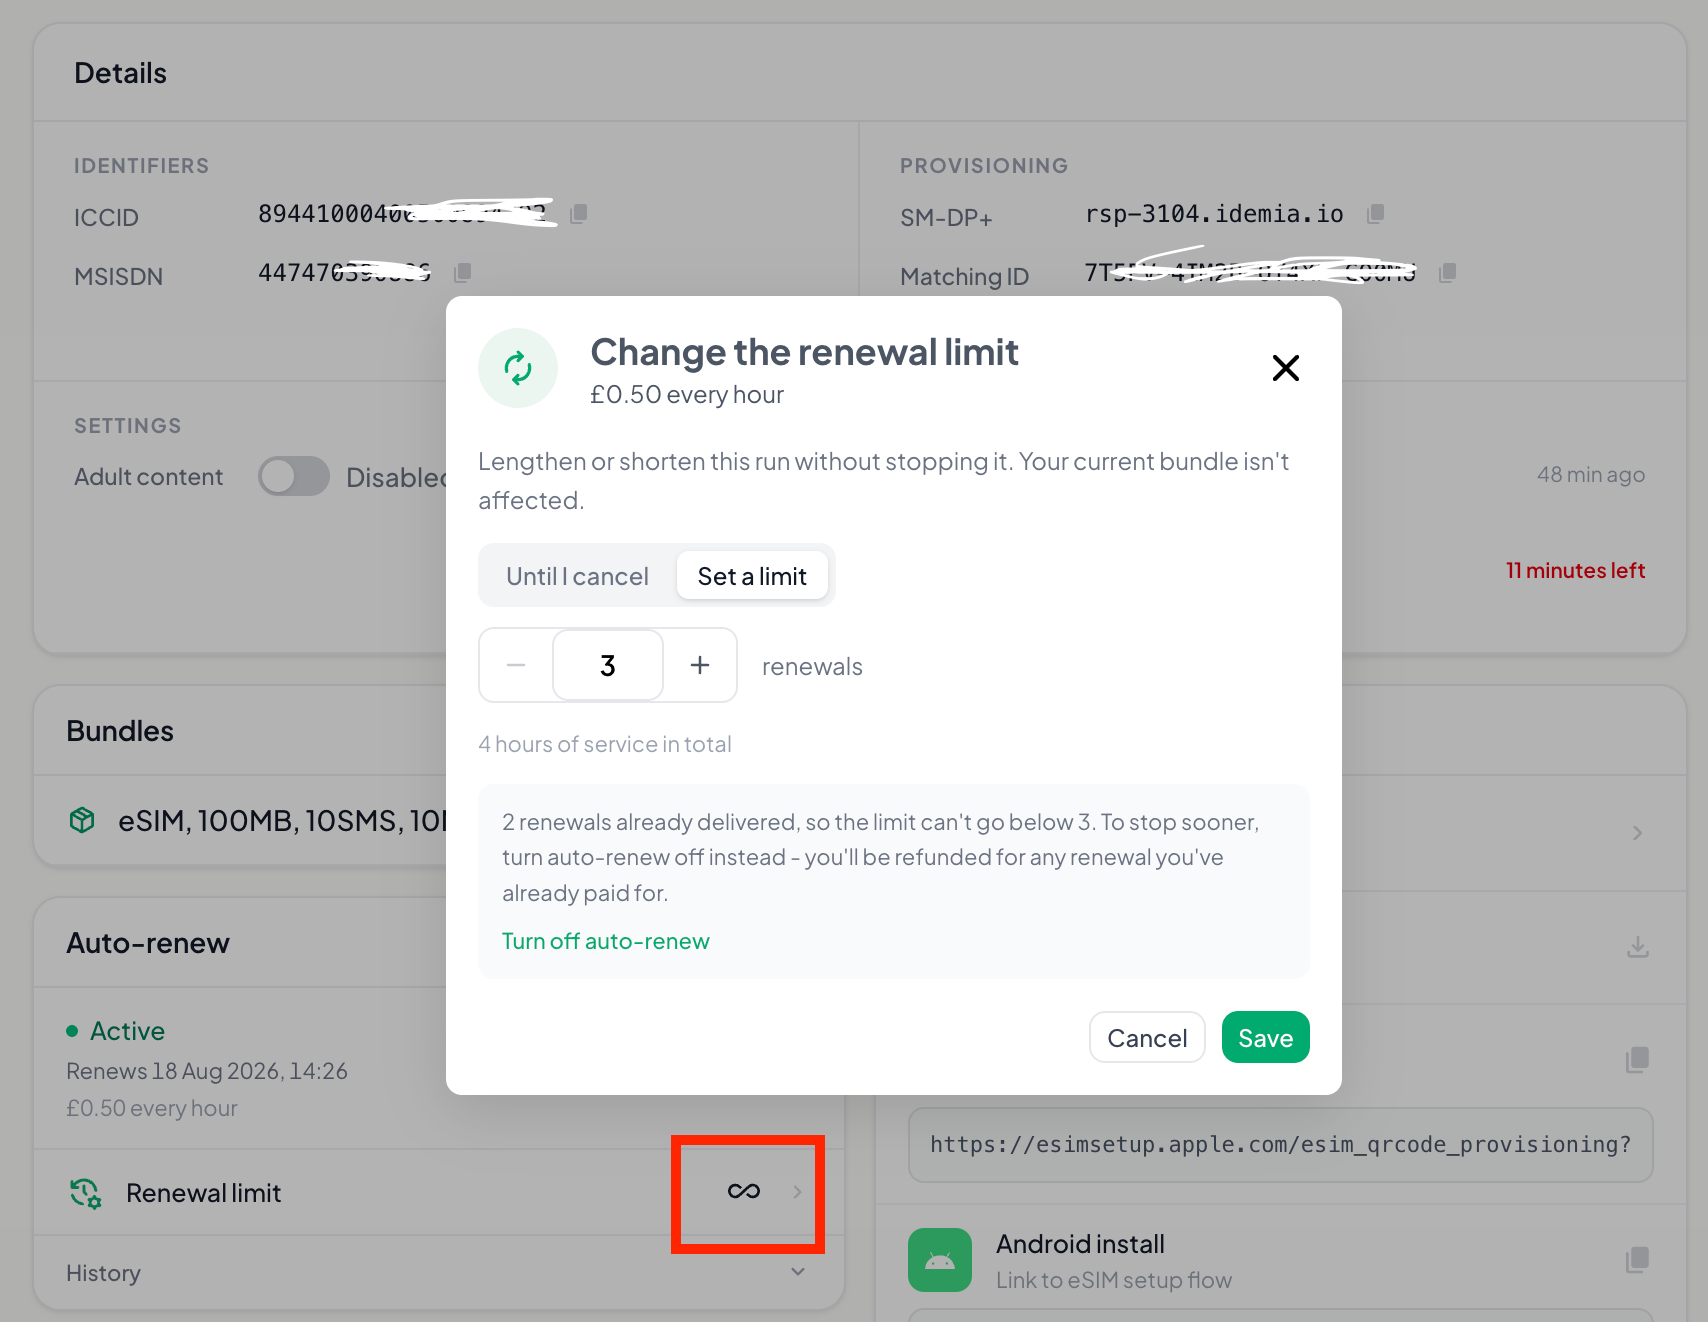Click the renewals number field

608,665
